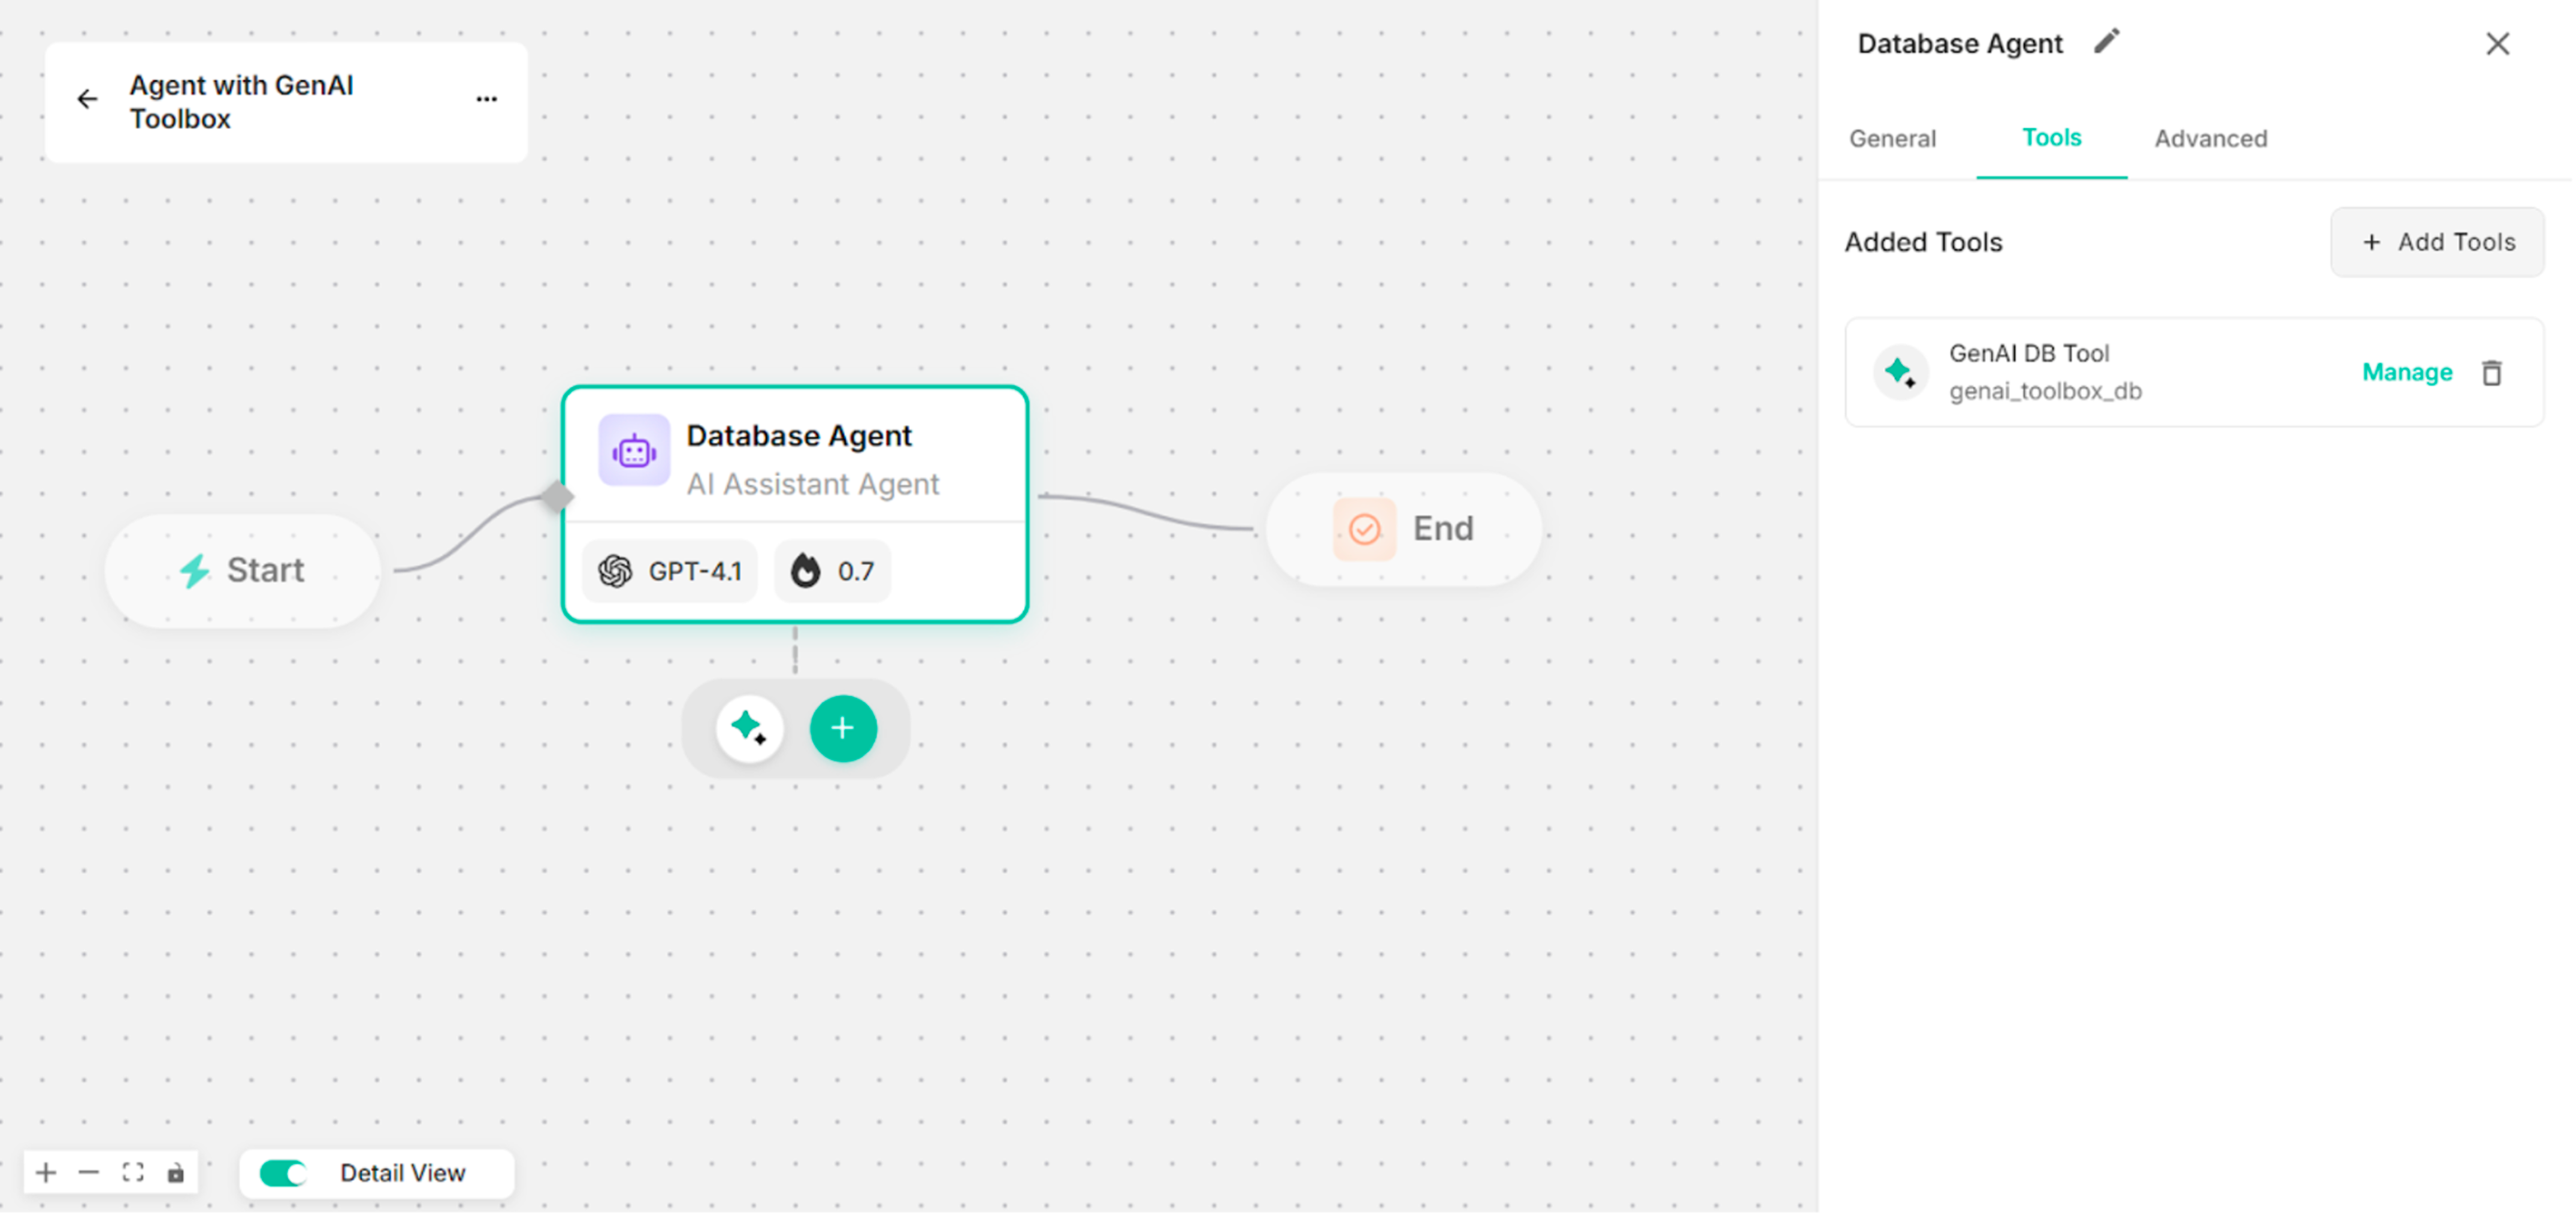2576x1215 pixels.
Task: Add a tool with green plus button
Action: (x=843, y=729)
